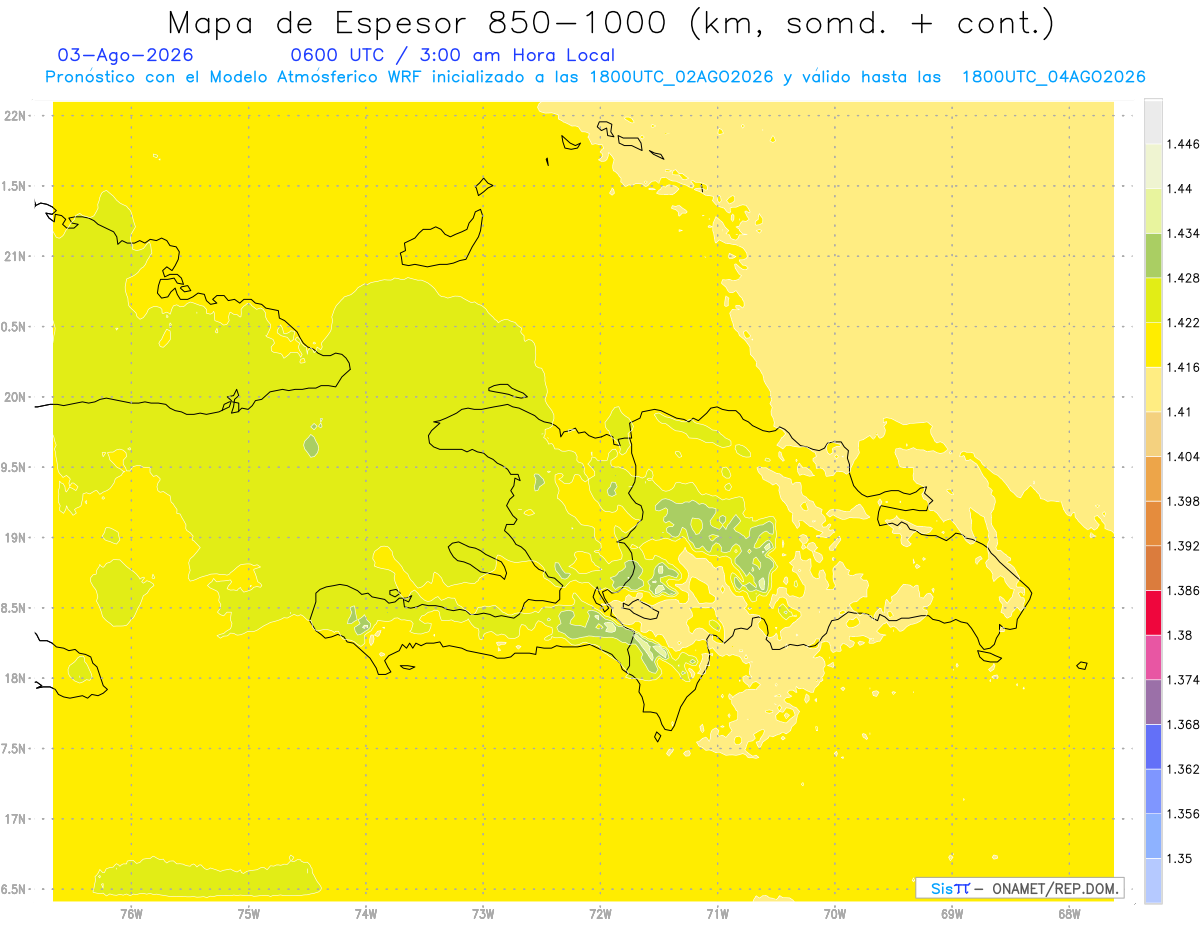Image resolution: width=1200 pixels, height=927 pixels.
Task: Click the legend value 1.446
Action: 1184,144
